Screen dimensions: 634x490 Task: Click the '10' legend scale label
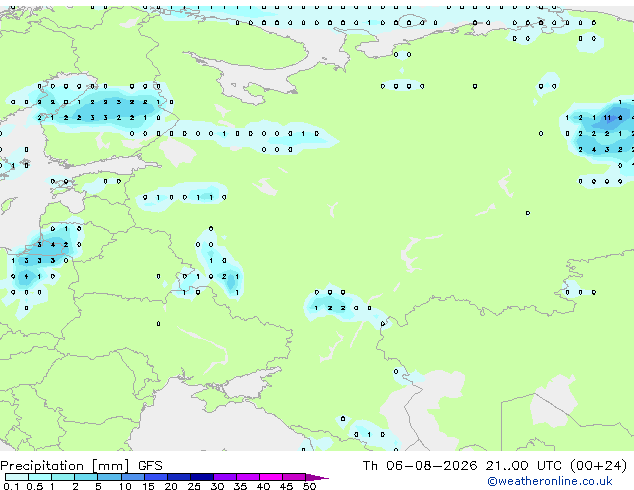[125, 486]
